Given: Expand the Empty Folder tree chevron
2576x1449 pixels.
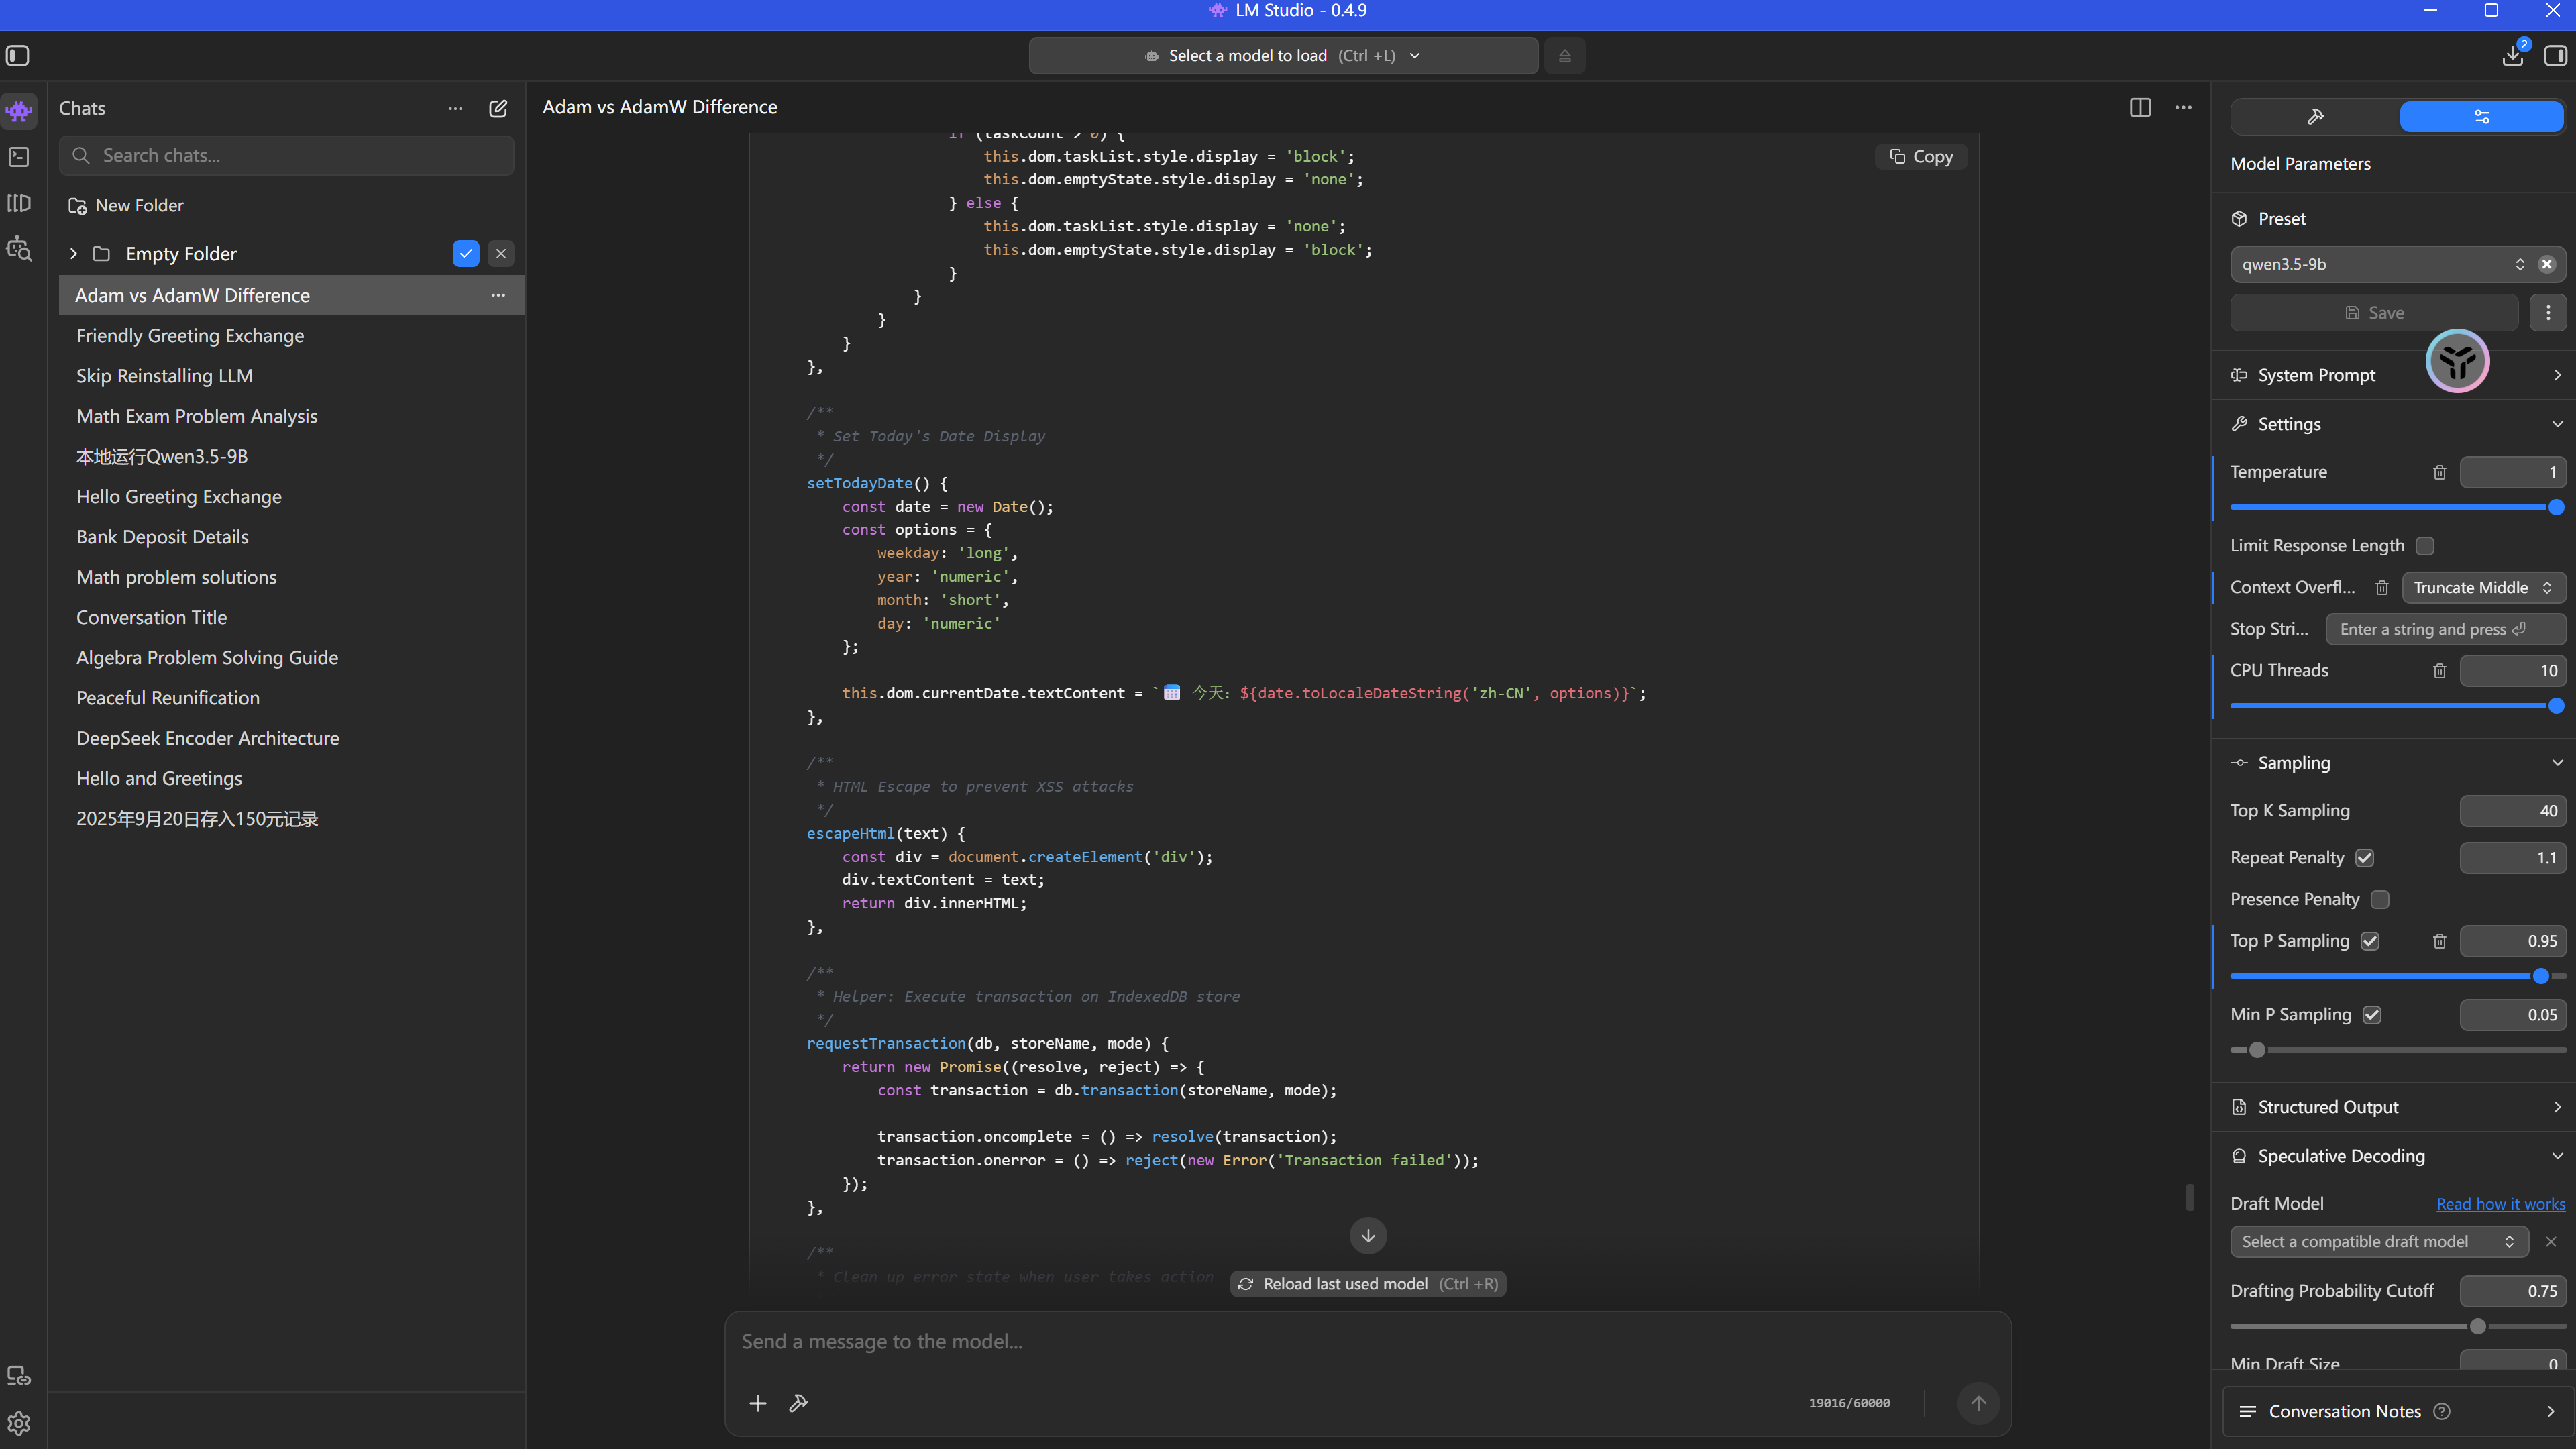Looking at the screenshot, I should tap(73, 254).
